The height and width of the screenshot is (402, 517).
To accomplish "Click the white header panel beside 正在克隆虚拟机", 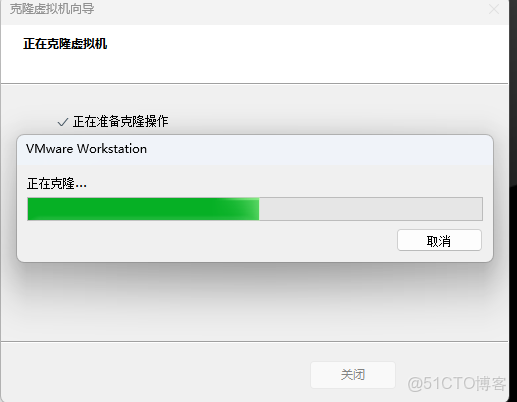I will click(x=300, y=53).
